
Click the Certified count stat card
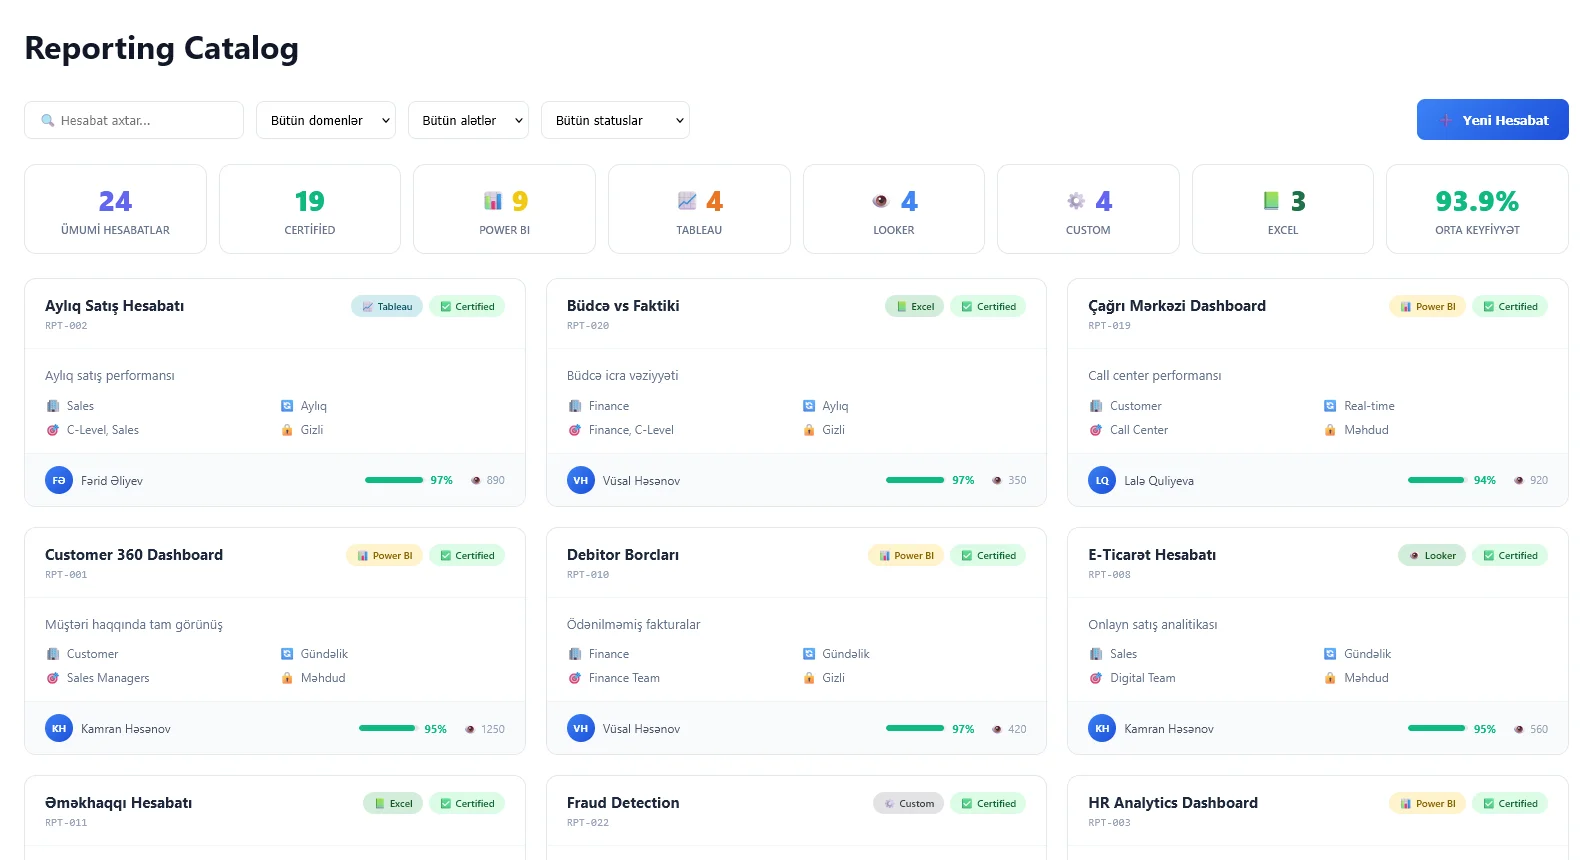(x=310, y=209)
